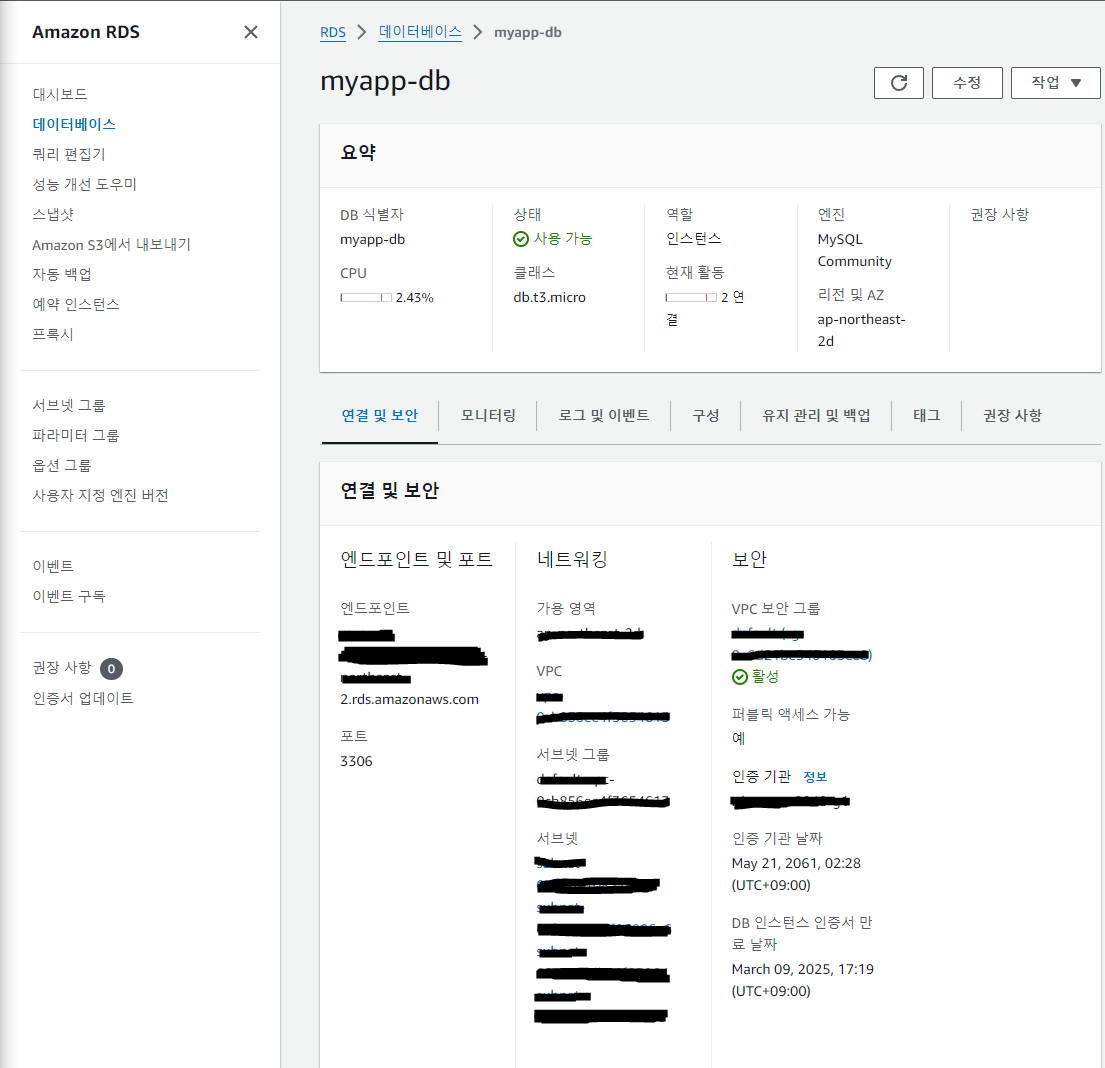1105x1068 pixels.
Task: Open 사용자 지정 엔진 버전 in sidebar
Action: pos(100,496)
